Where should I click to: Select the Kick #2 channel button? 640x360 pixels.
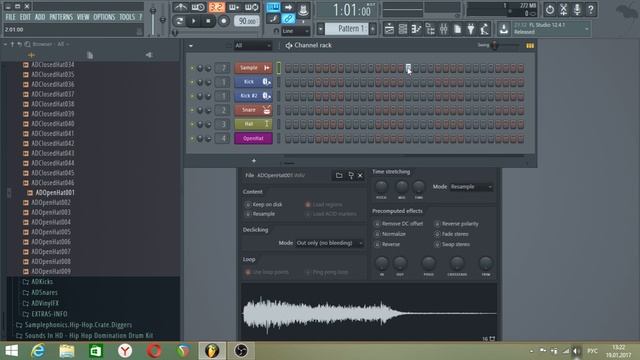click(253, 96)
